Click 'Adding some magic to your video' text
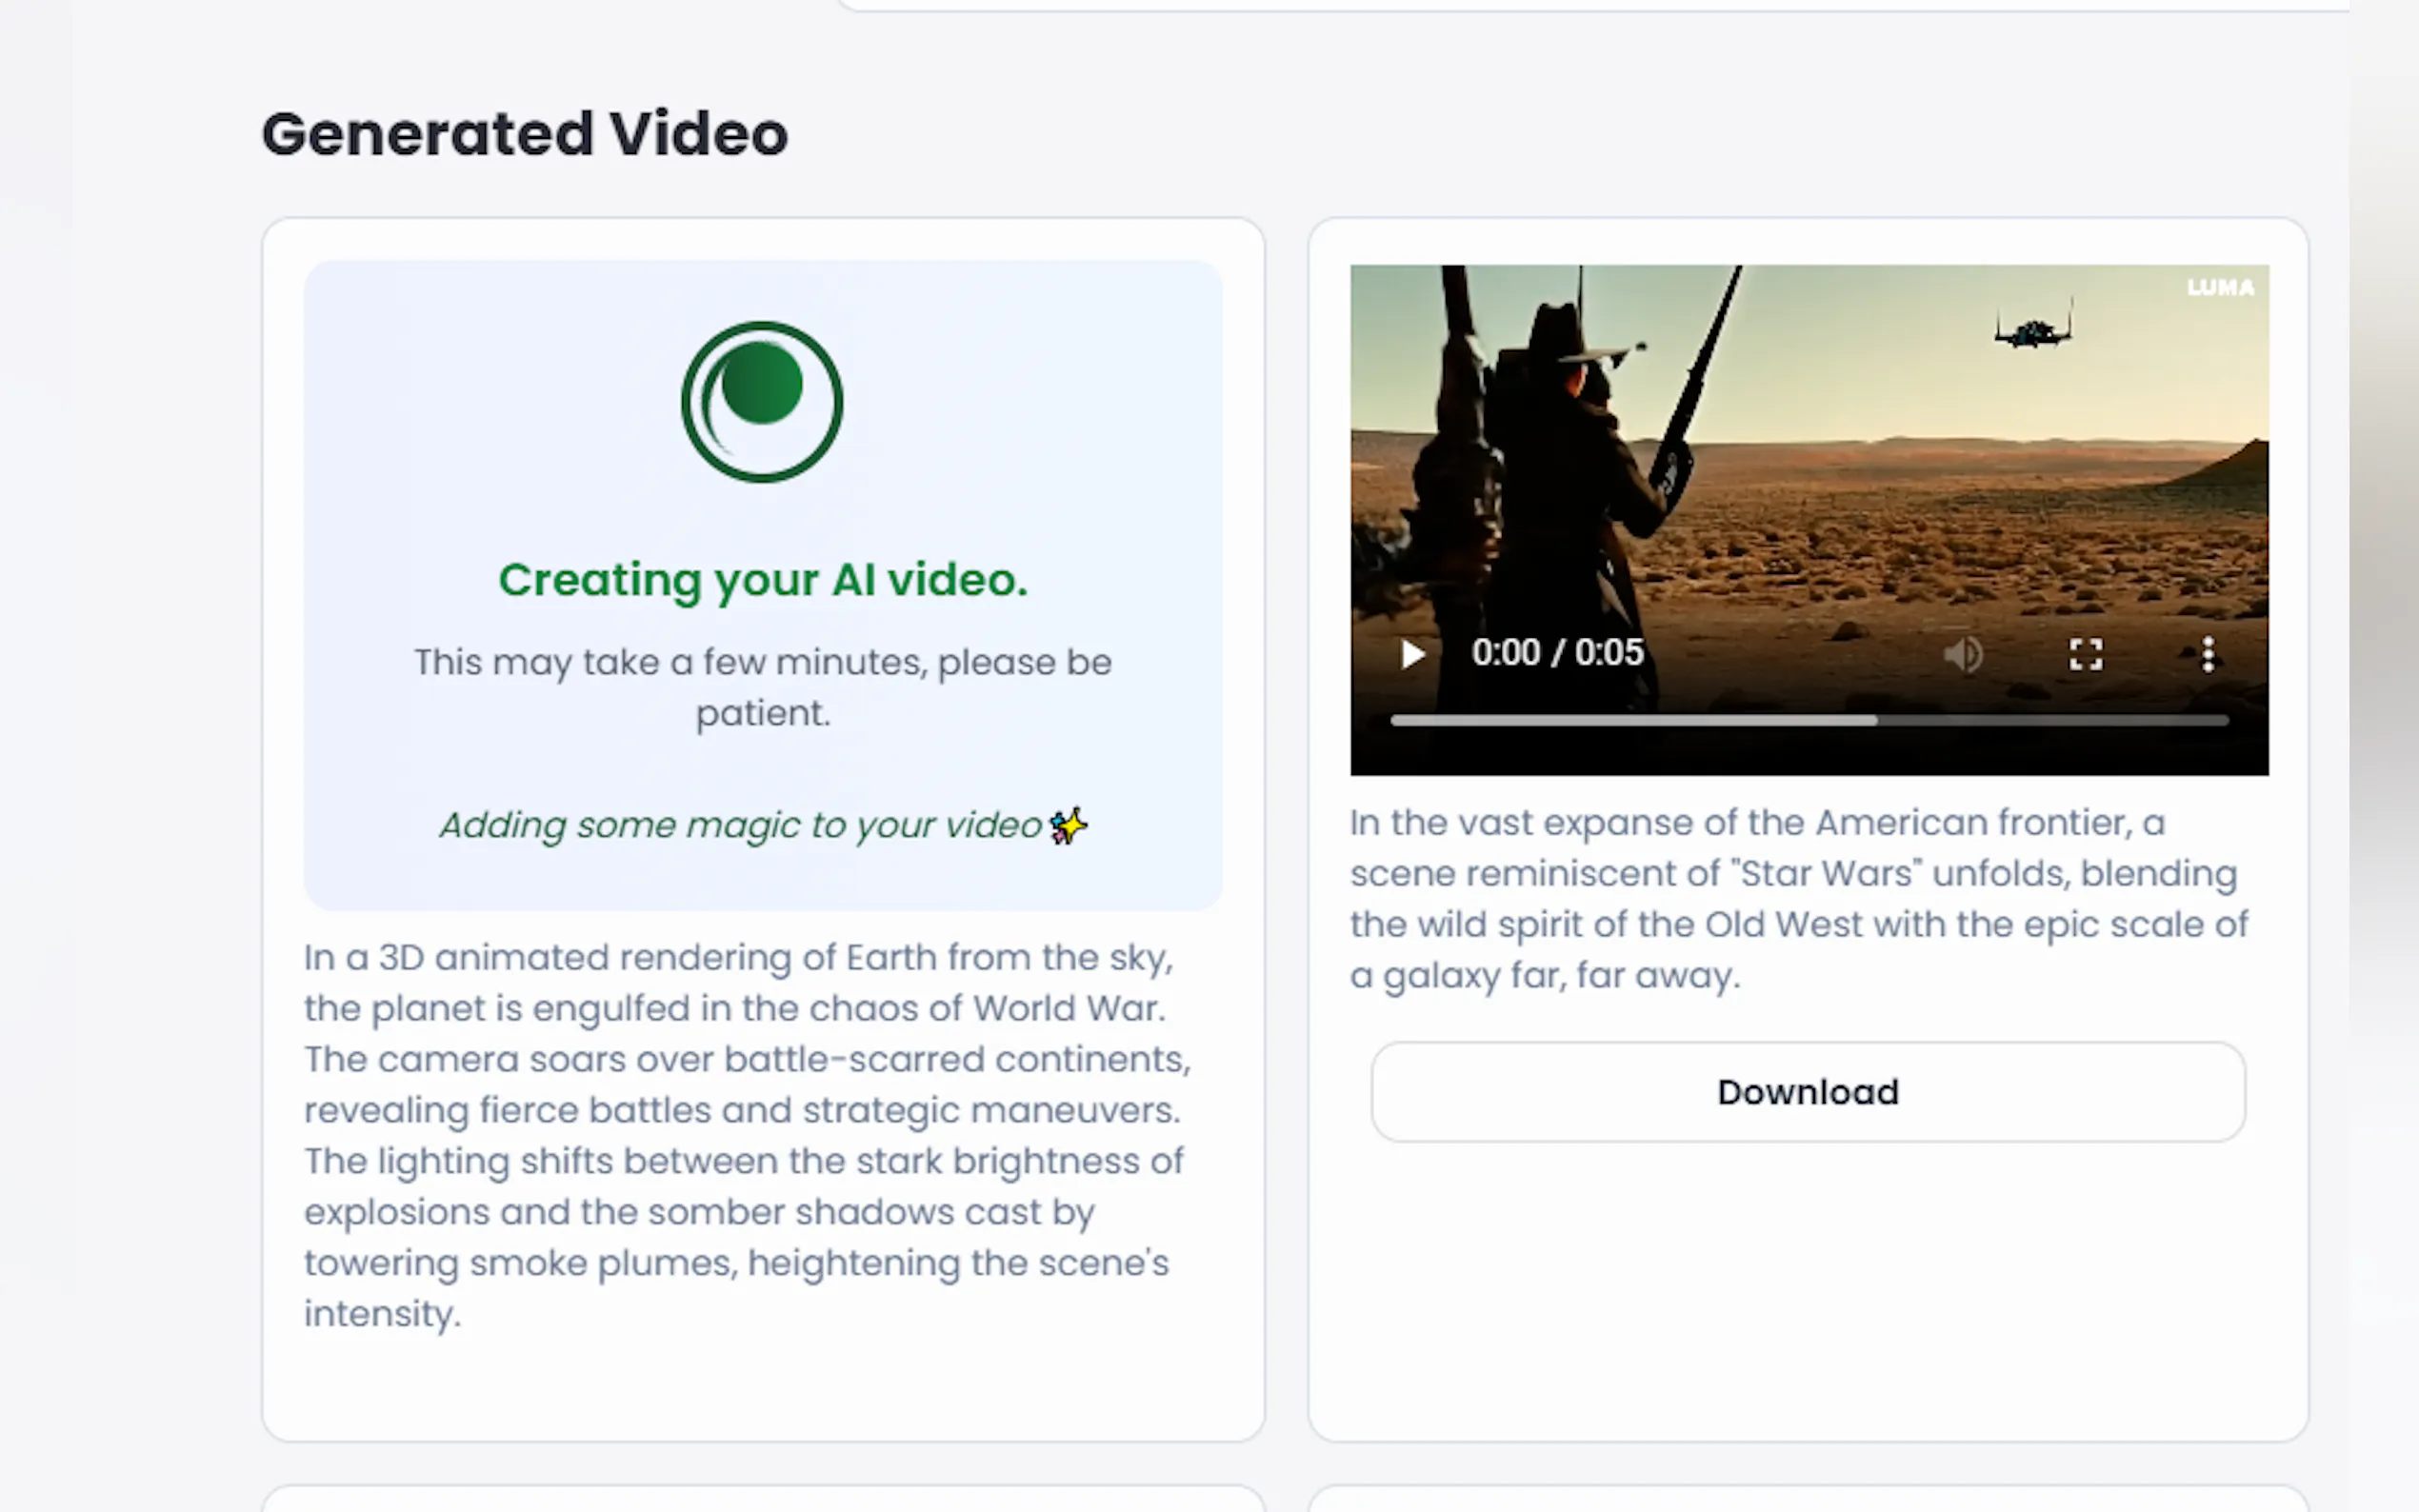The width and height of the screenshot is (2419, 1512). click(741, 826)
